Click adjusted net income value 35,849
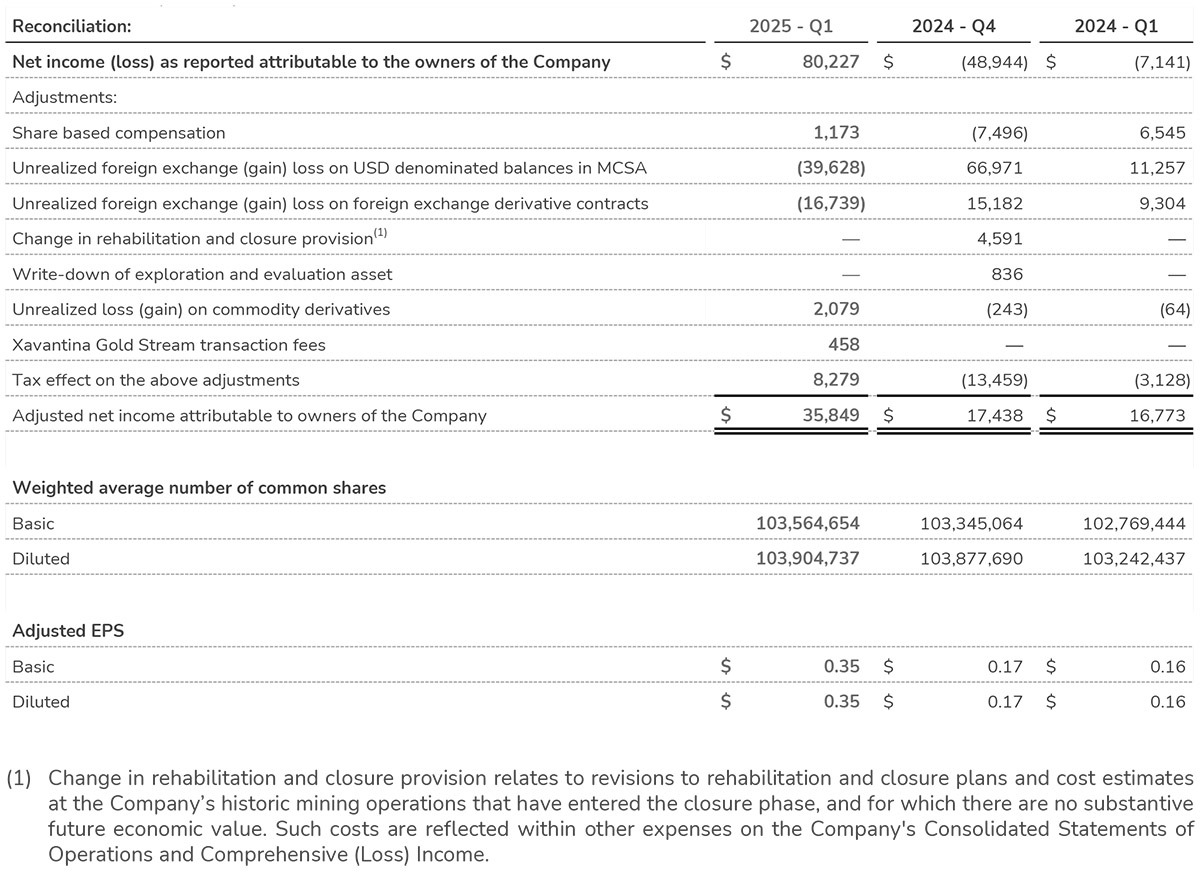 (x=831, y=415)
